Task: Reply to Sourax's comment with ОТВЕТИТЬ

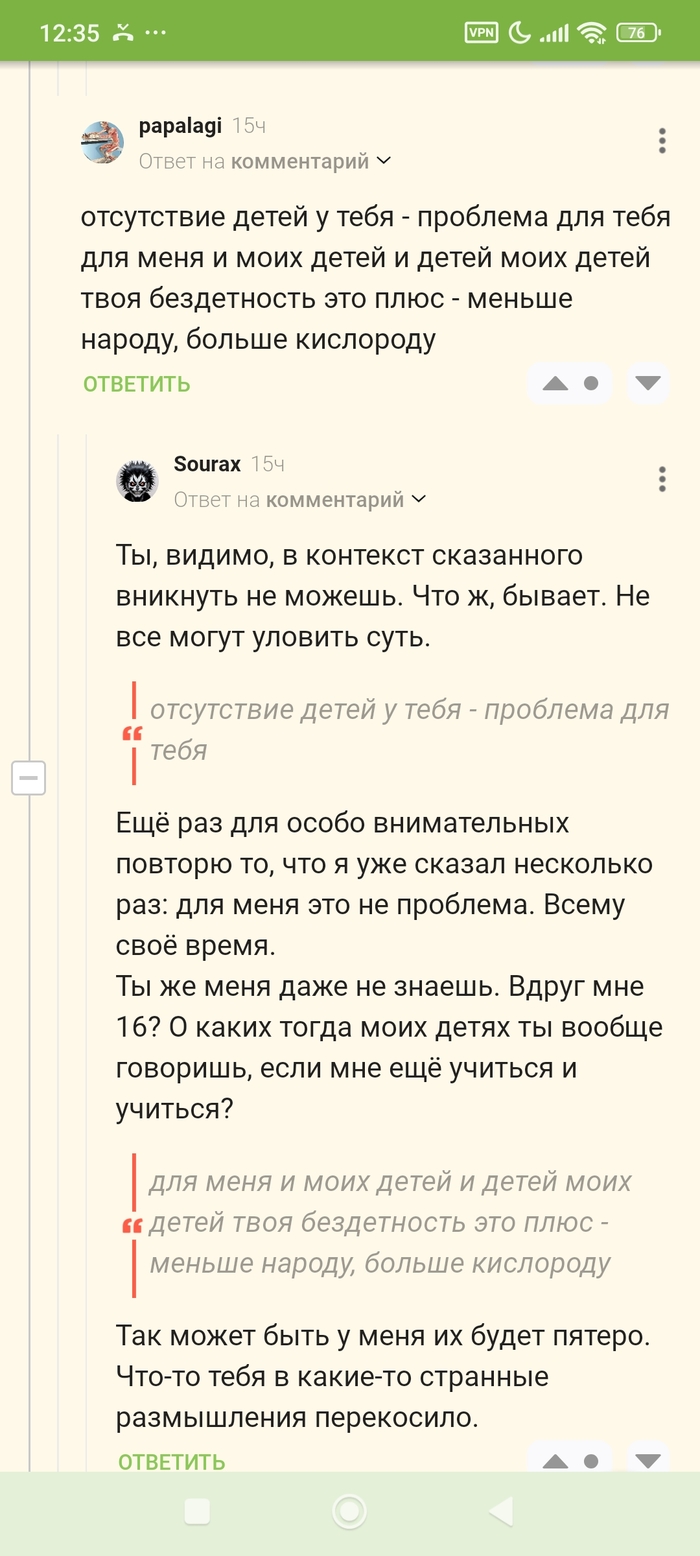Action: pyautogui.click(x=171, y=1461)
